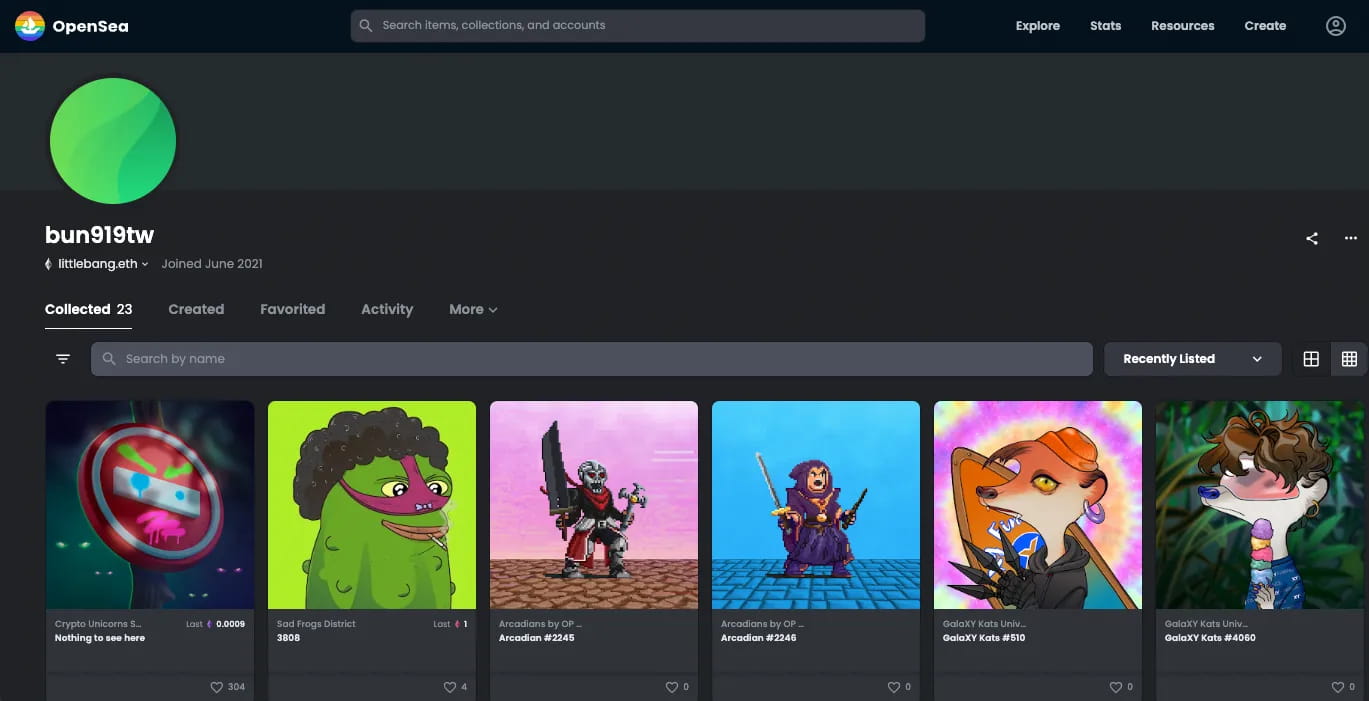Open the Resources menu
The image size is (1369, 701).
click(1183, 26)
